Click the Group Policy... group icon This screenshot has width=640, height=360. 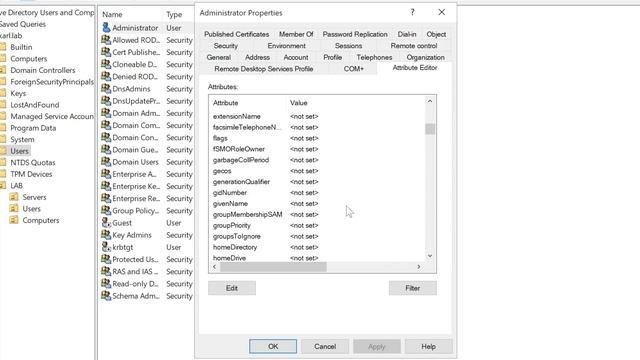tap(106, 210)
